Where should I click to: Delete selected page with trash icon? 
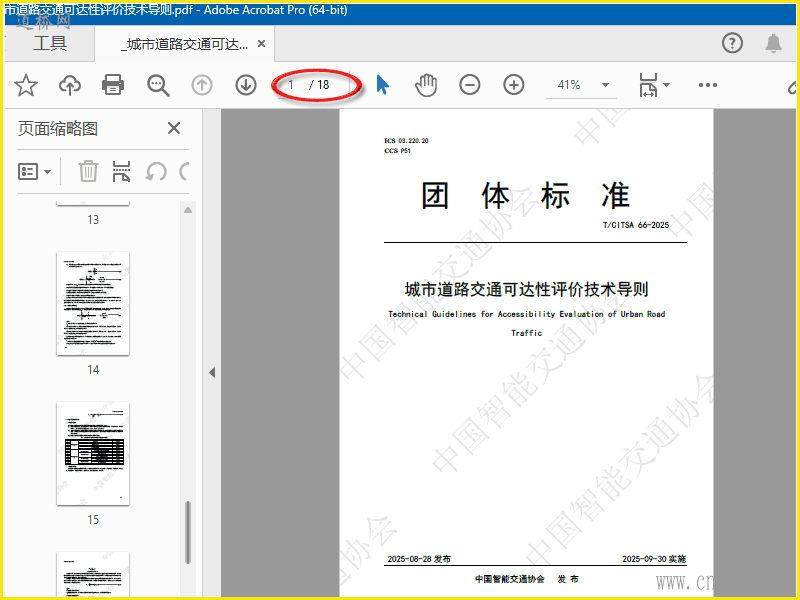tap(88, 171)
